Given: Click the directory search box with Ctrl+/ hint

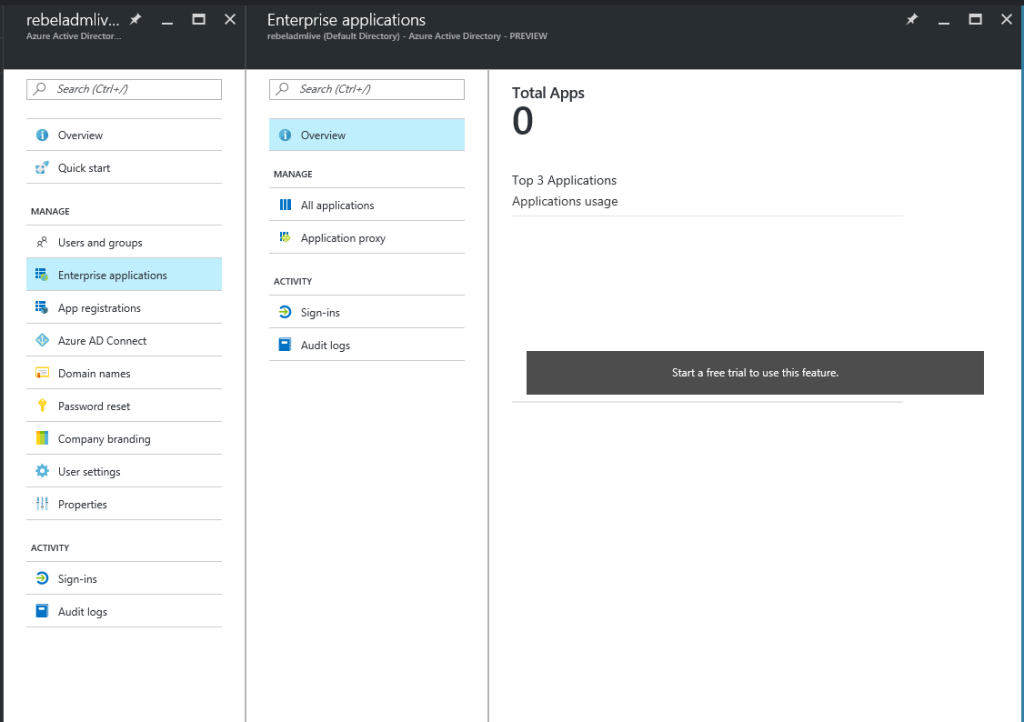Looking at the screenshot, I should pos(123,89).
